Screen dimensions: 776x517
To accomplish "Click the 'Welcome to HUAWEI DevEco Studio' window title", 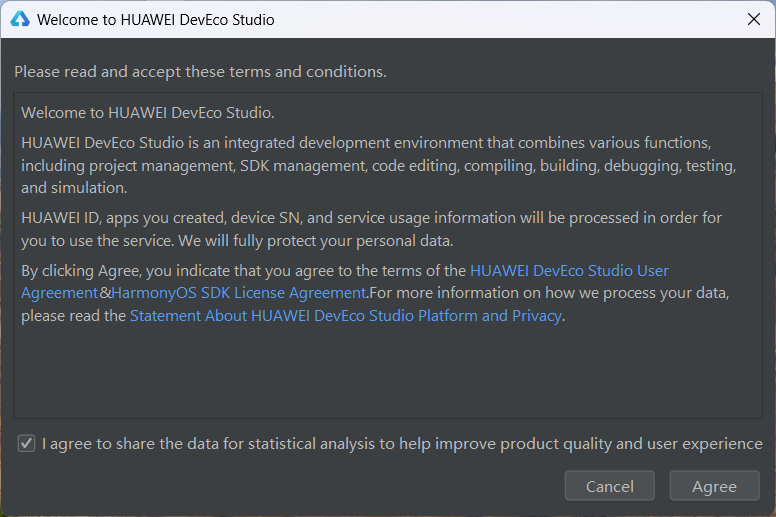I will tap(155, 20).
